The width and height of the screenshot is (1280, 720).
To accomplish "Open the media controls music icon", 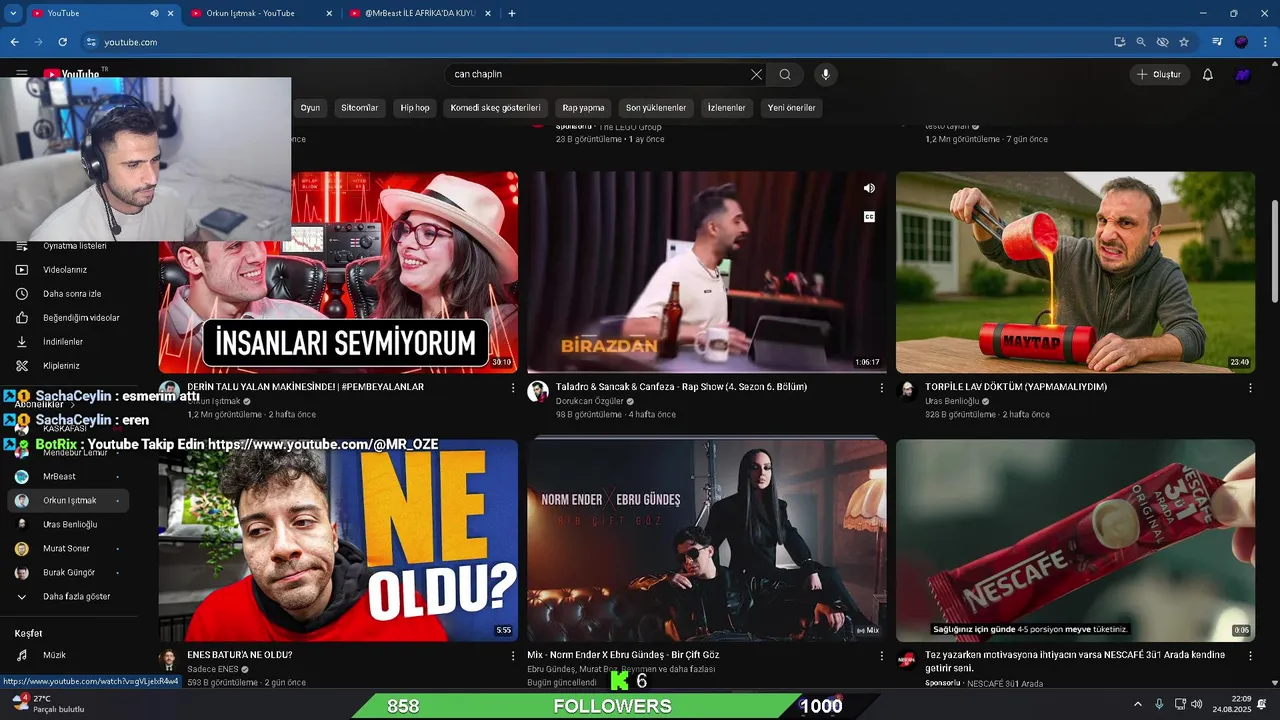I will coord(1217,42).
